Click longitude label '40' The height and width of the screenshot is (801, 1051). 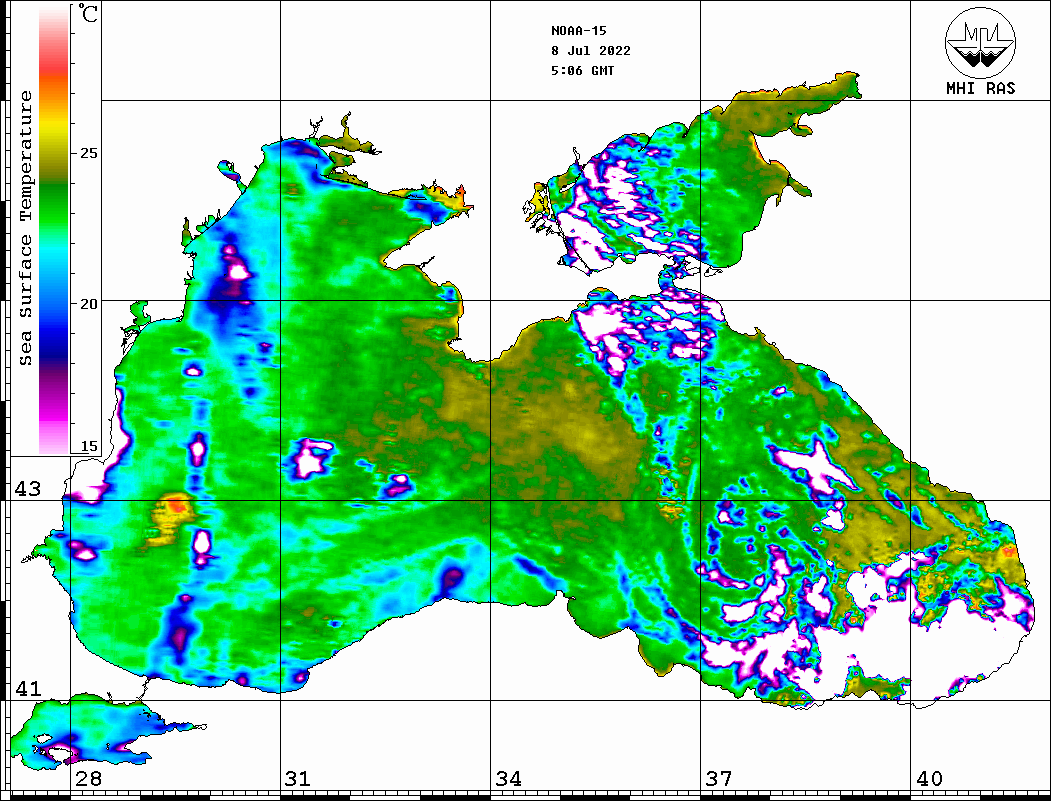(929, 779)
